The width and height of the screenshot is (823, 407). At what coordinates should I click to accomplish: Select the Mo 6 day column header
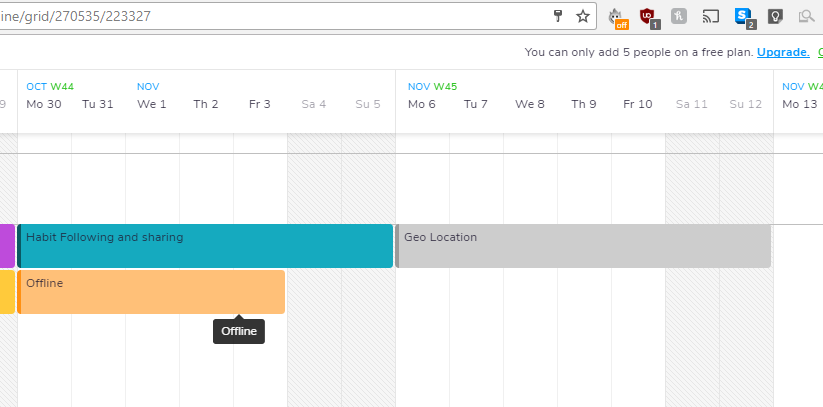[421, 104]
